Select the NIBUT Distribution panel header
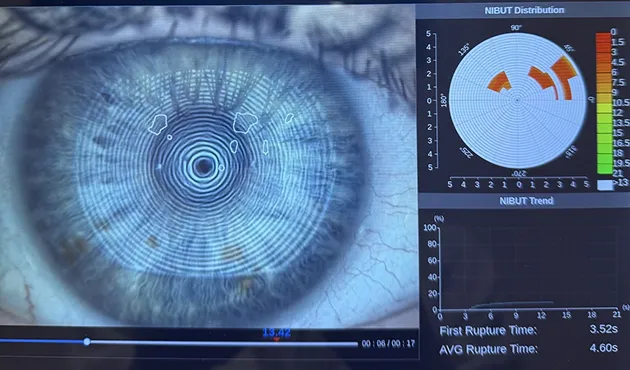Image resolution: width=630 pixels, height=370 pixels. pyautogui.click(x=523, y=10)
